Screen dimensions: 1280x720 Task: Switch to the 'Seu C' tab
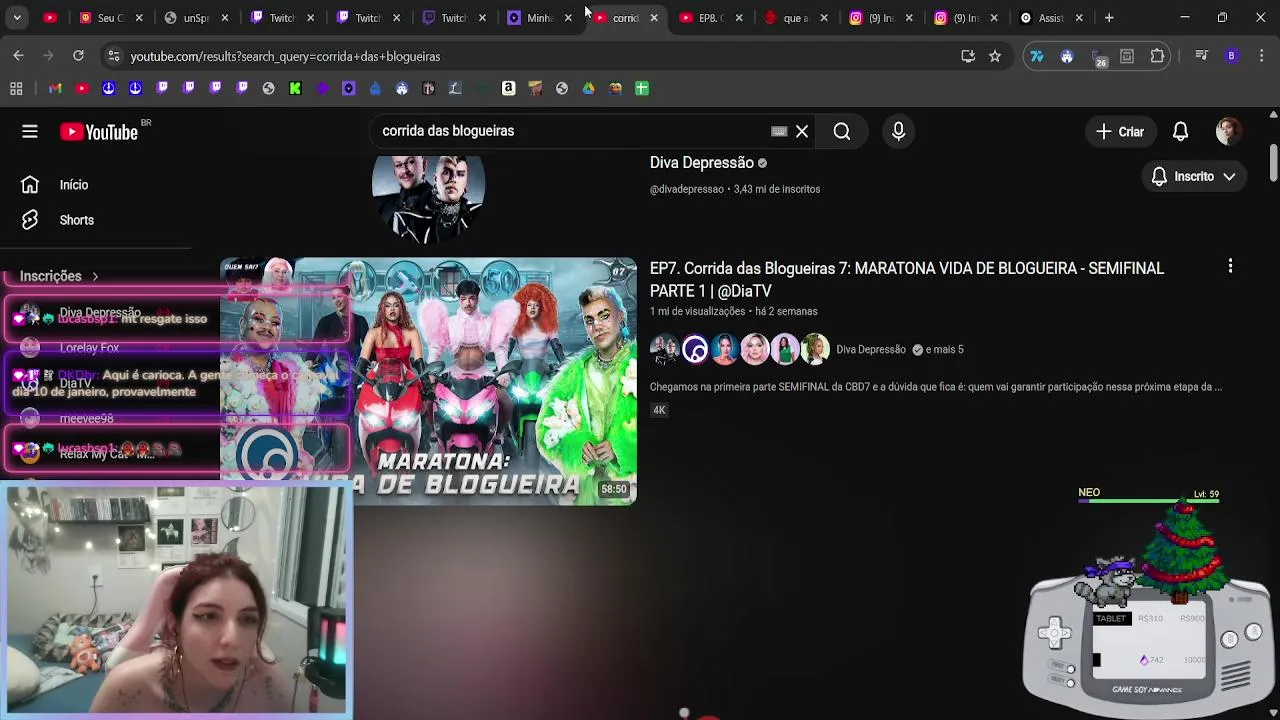coord(110,18)
